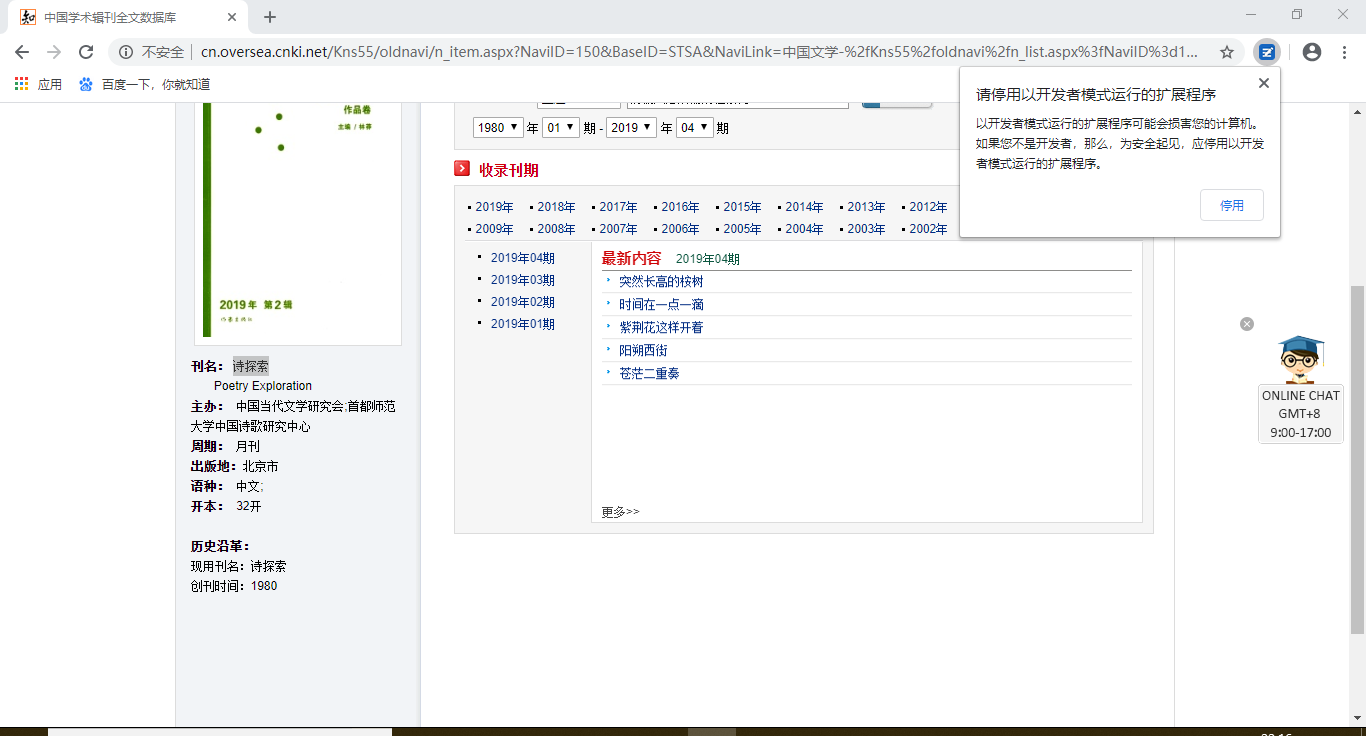Viewport: 1366px width, 736px height.
Task: Click the ONLINE CHAT GMT+8 label
Action: (1301, 414)
